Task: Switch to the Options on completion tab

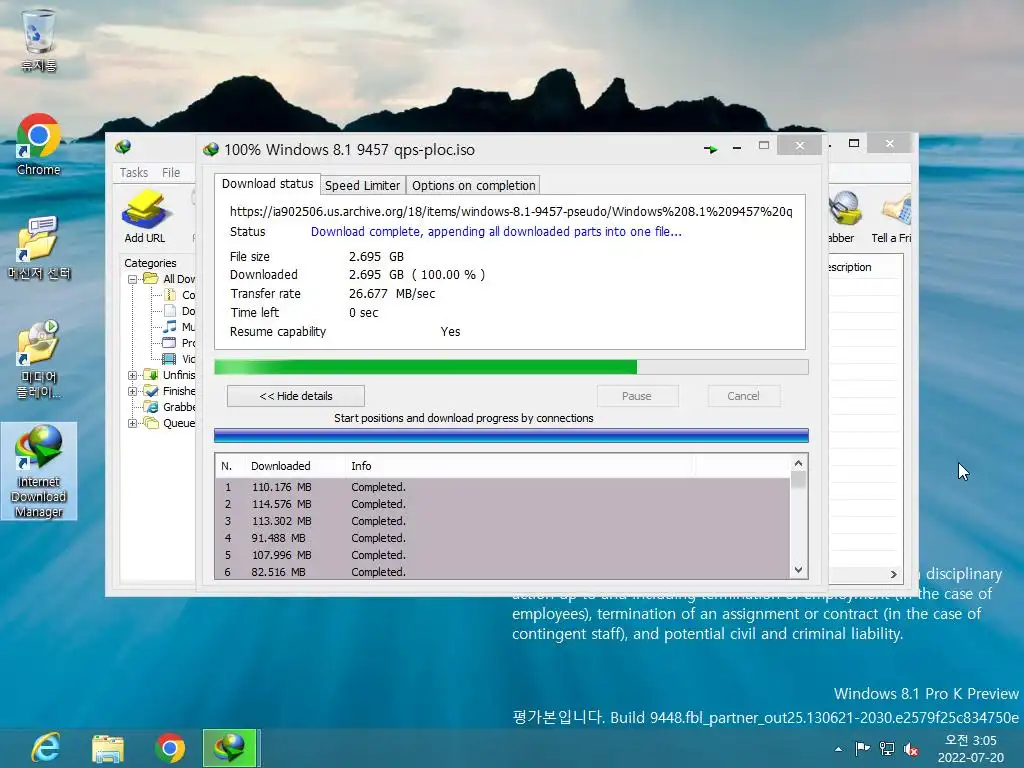Action: pyautogui.click(x=473, y=185)
